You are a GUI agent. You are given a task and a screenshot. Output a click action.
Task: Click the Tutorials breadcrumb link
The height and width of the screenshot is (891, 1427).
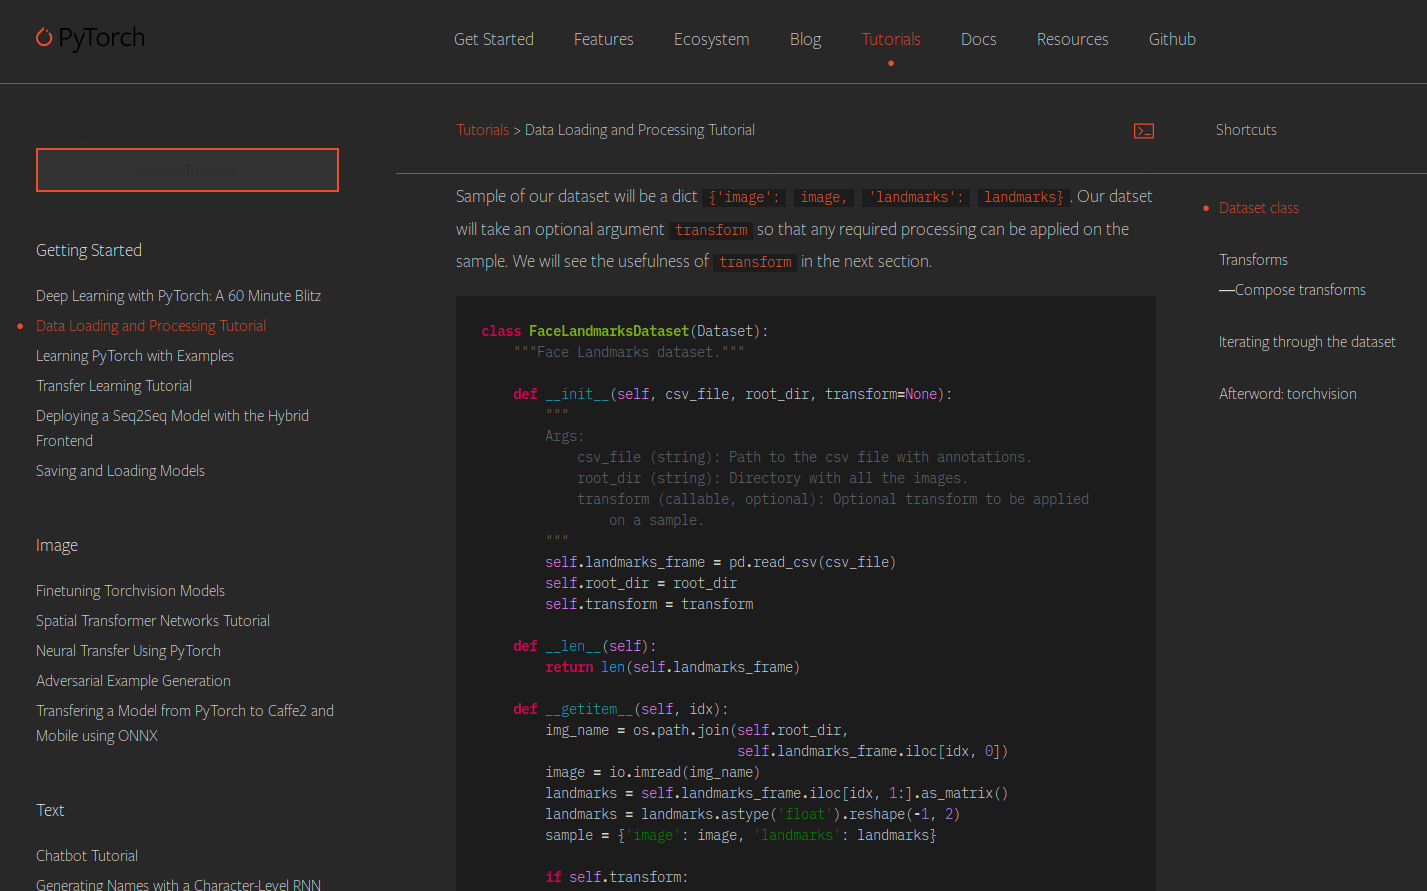click(x=483, y=130)
